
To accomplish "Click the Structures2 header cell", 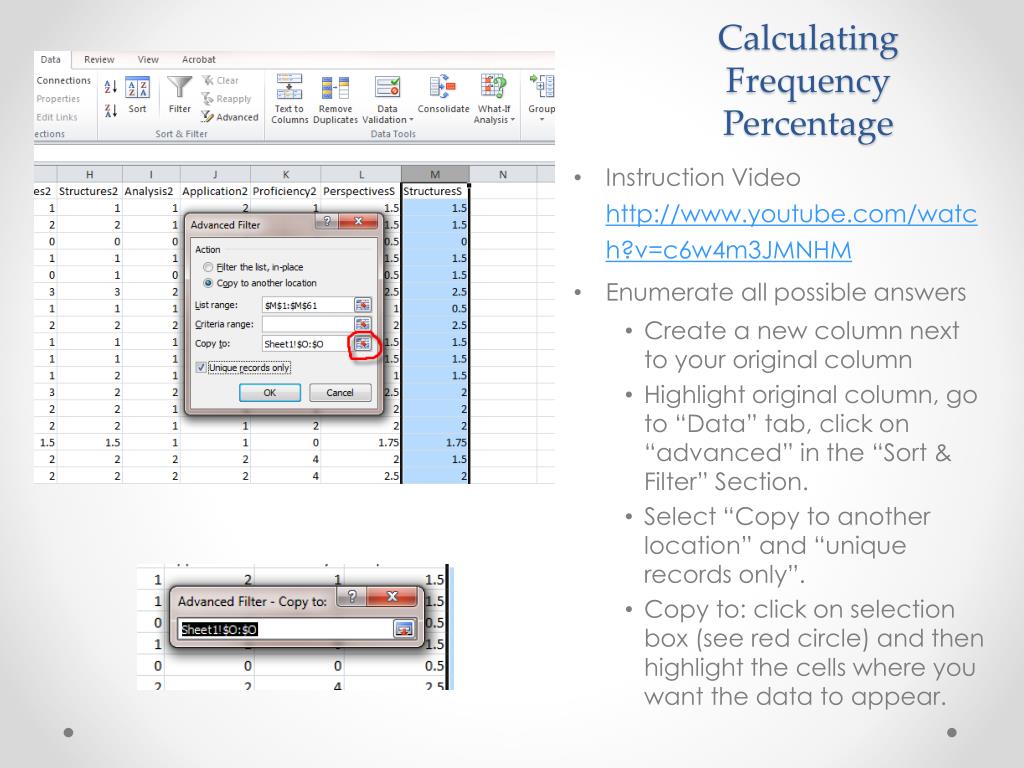I will point(89,191).
